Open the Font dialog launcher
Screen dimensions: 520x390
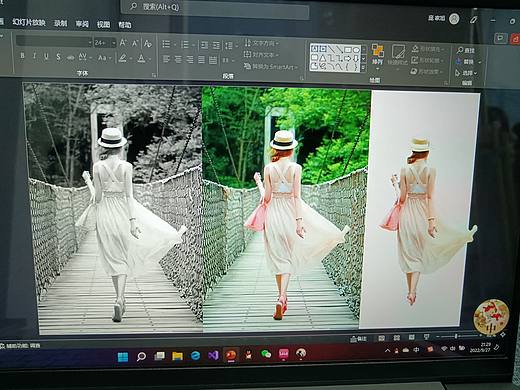154,75
